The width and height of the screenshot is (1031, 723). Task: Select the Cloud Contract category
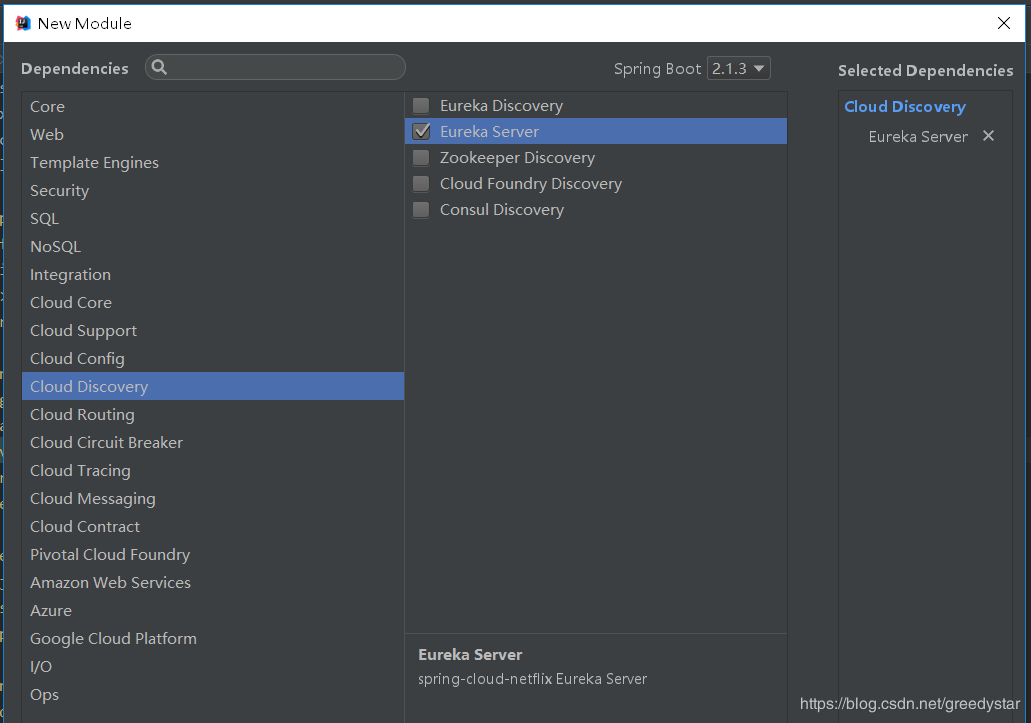(x=213, y=526)
